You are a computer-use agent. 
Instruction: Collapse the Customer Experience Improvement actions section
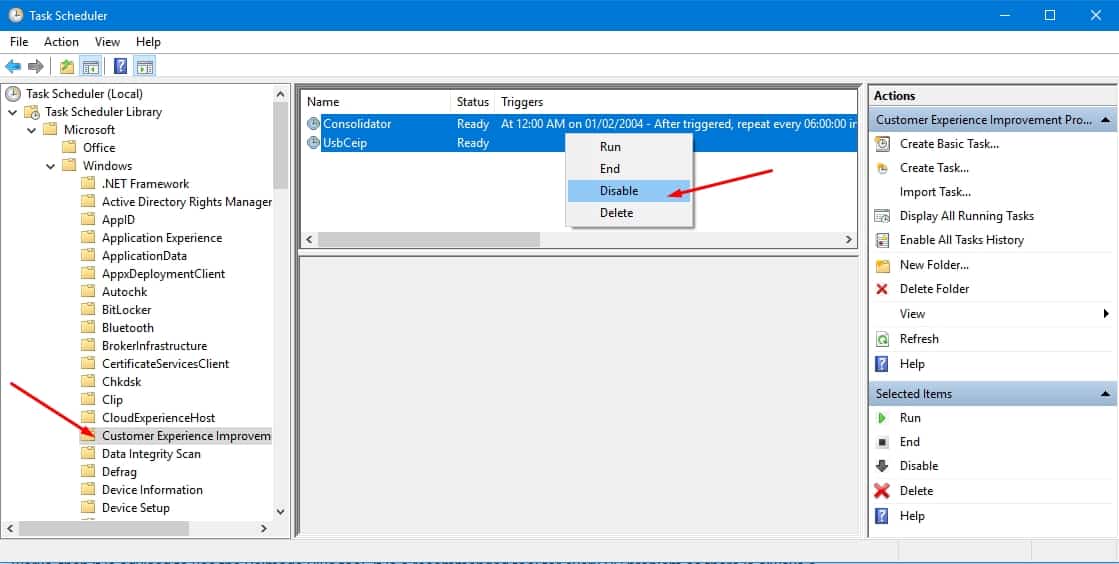tap(1105, 120)
